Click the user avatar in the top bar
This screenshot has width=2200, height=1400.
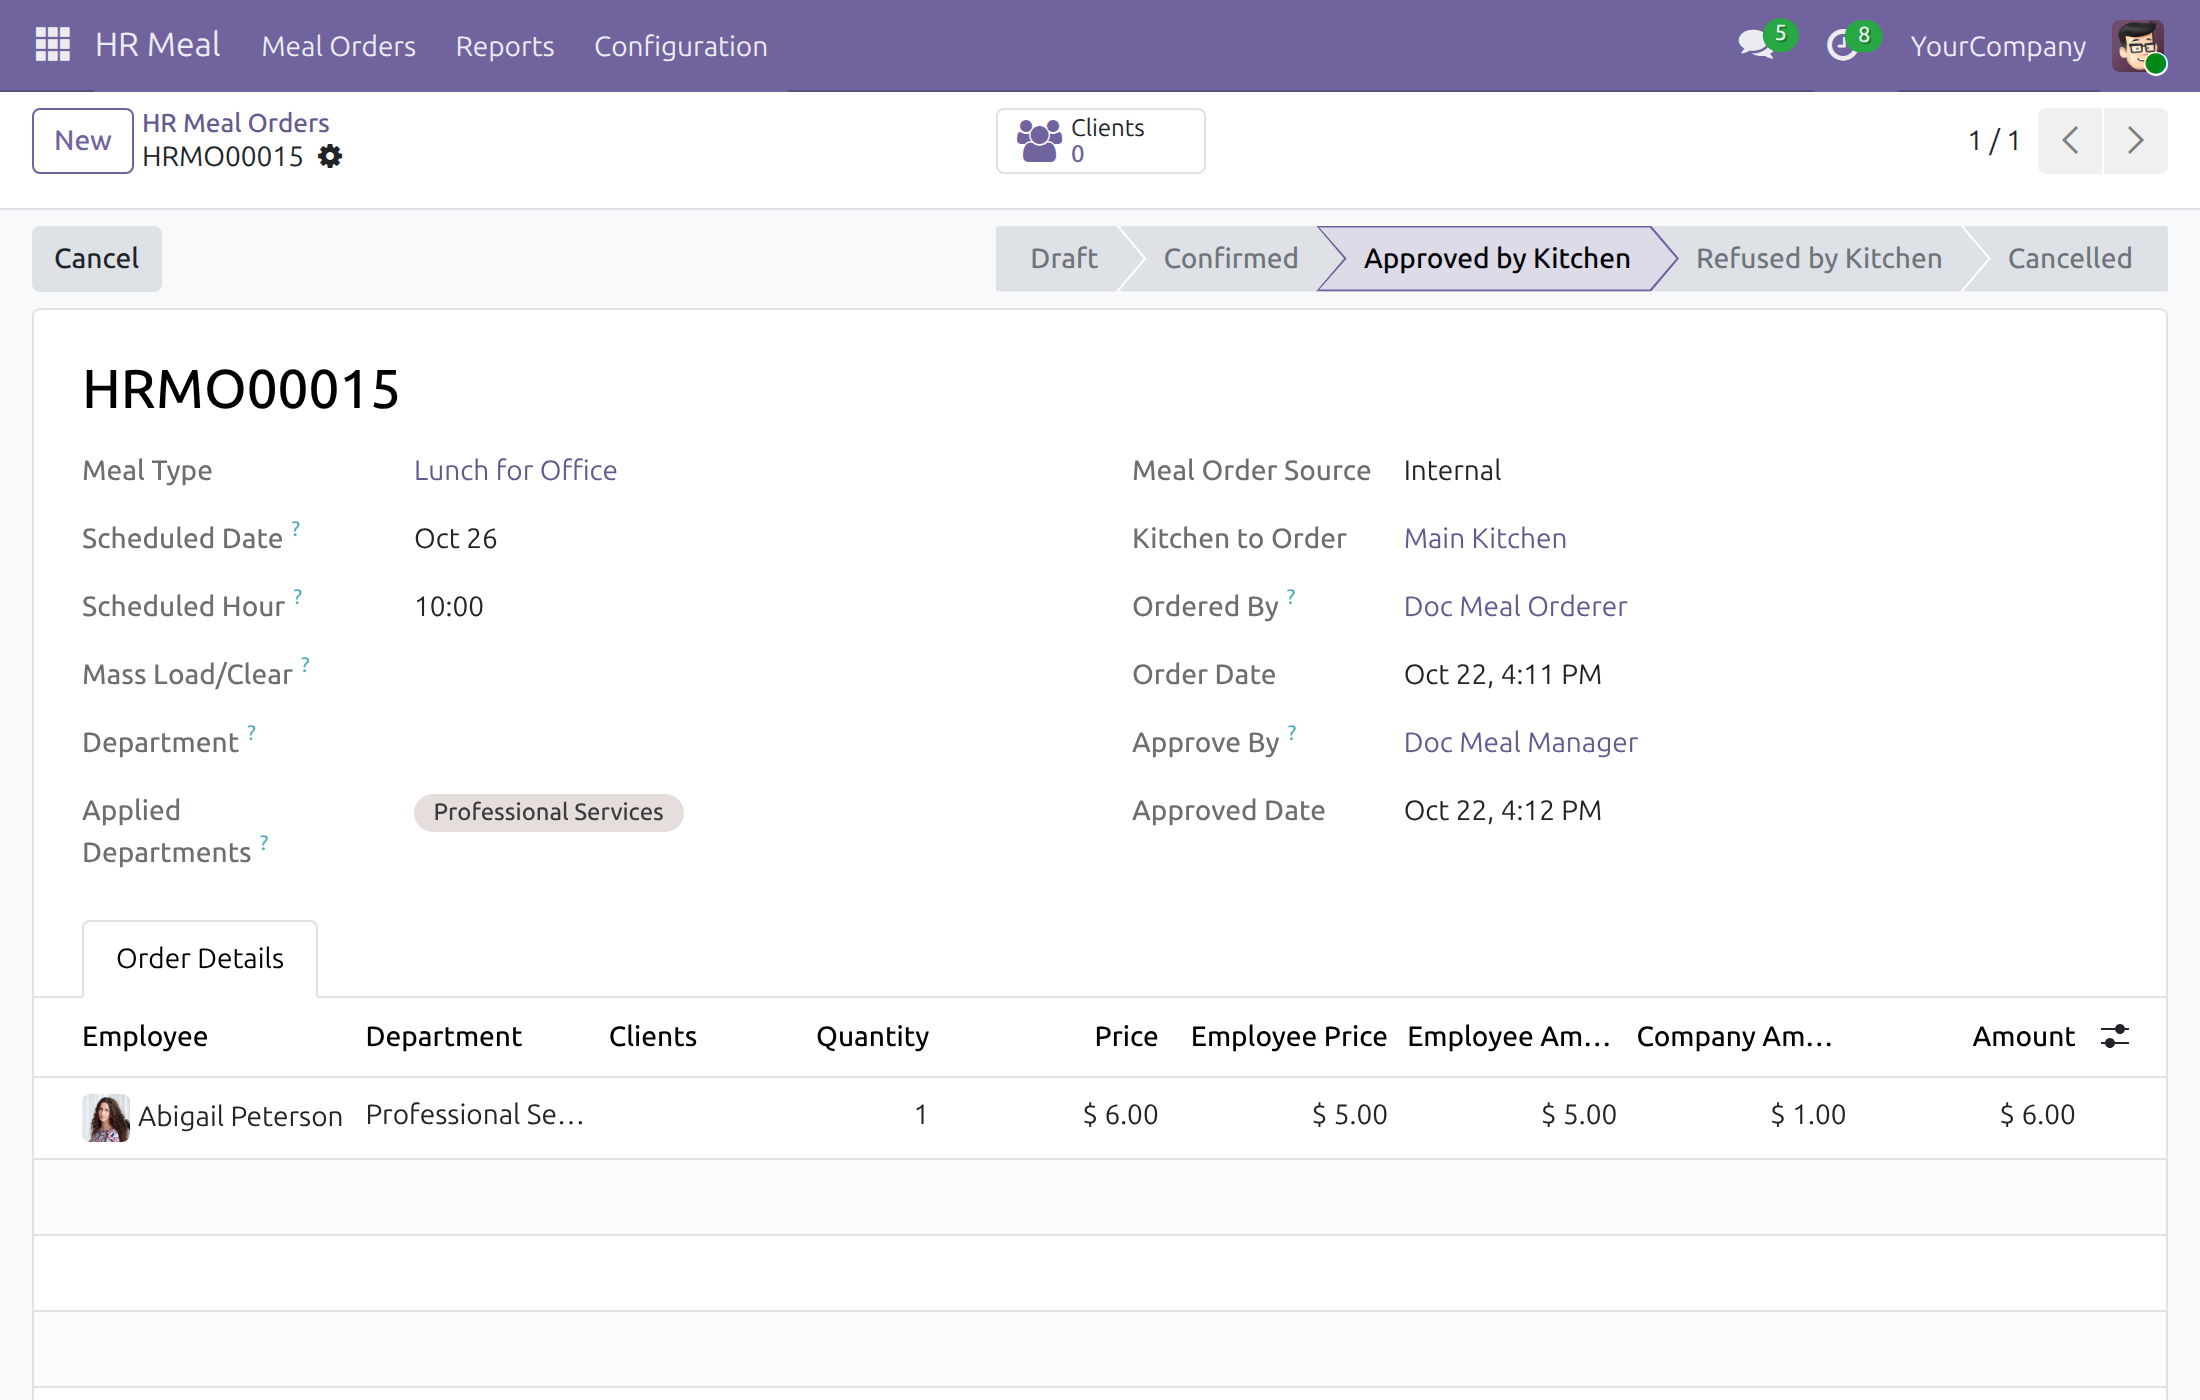[x=2138, y=46]
